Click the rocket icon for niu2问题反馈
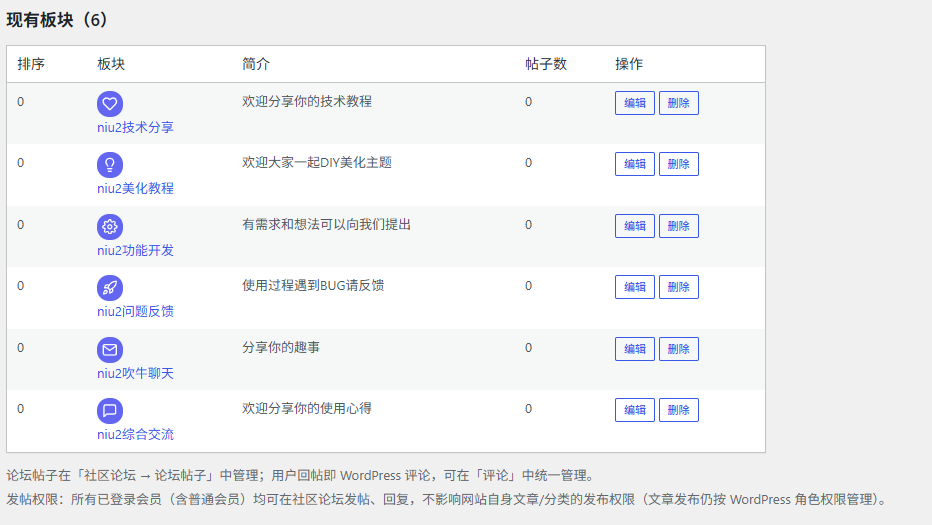 110,288
